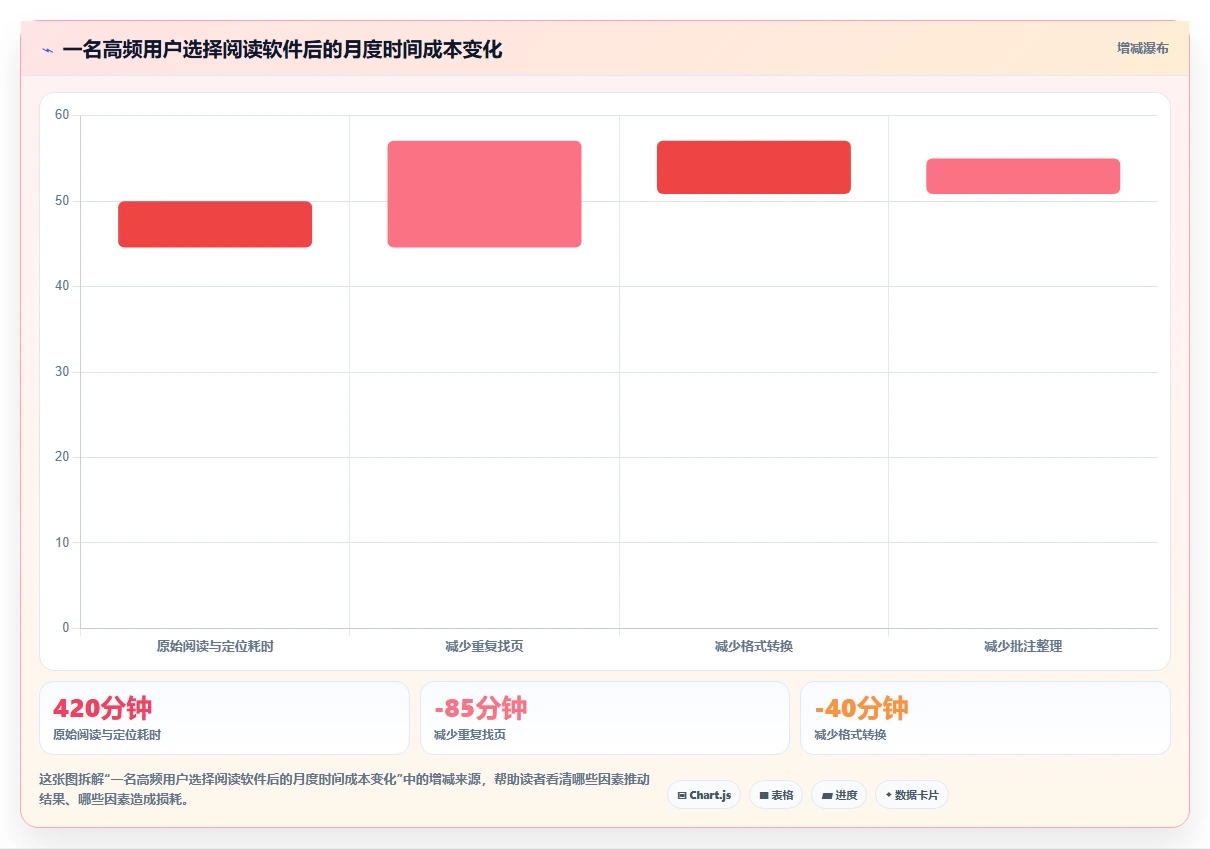Click the y-axis value 30
This screenshot has width=1210, height=849.
(x=62, y=372)
